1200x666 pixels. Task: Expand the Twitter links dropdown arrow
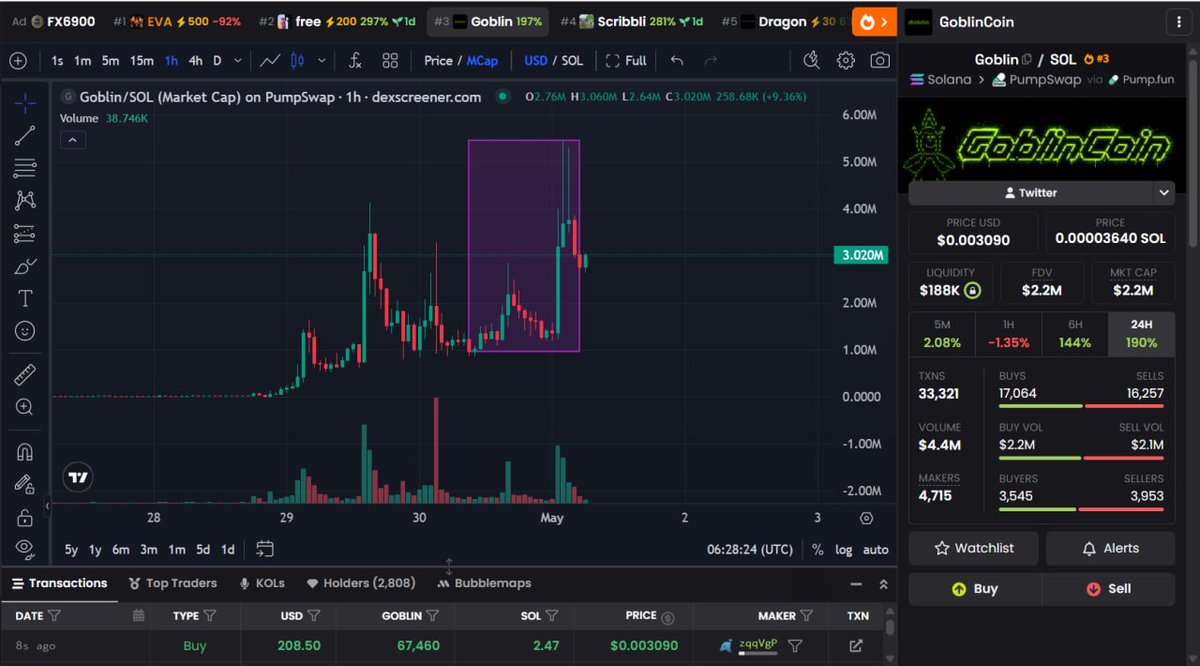pos(1164,193)
